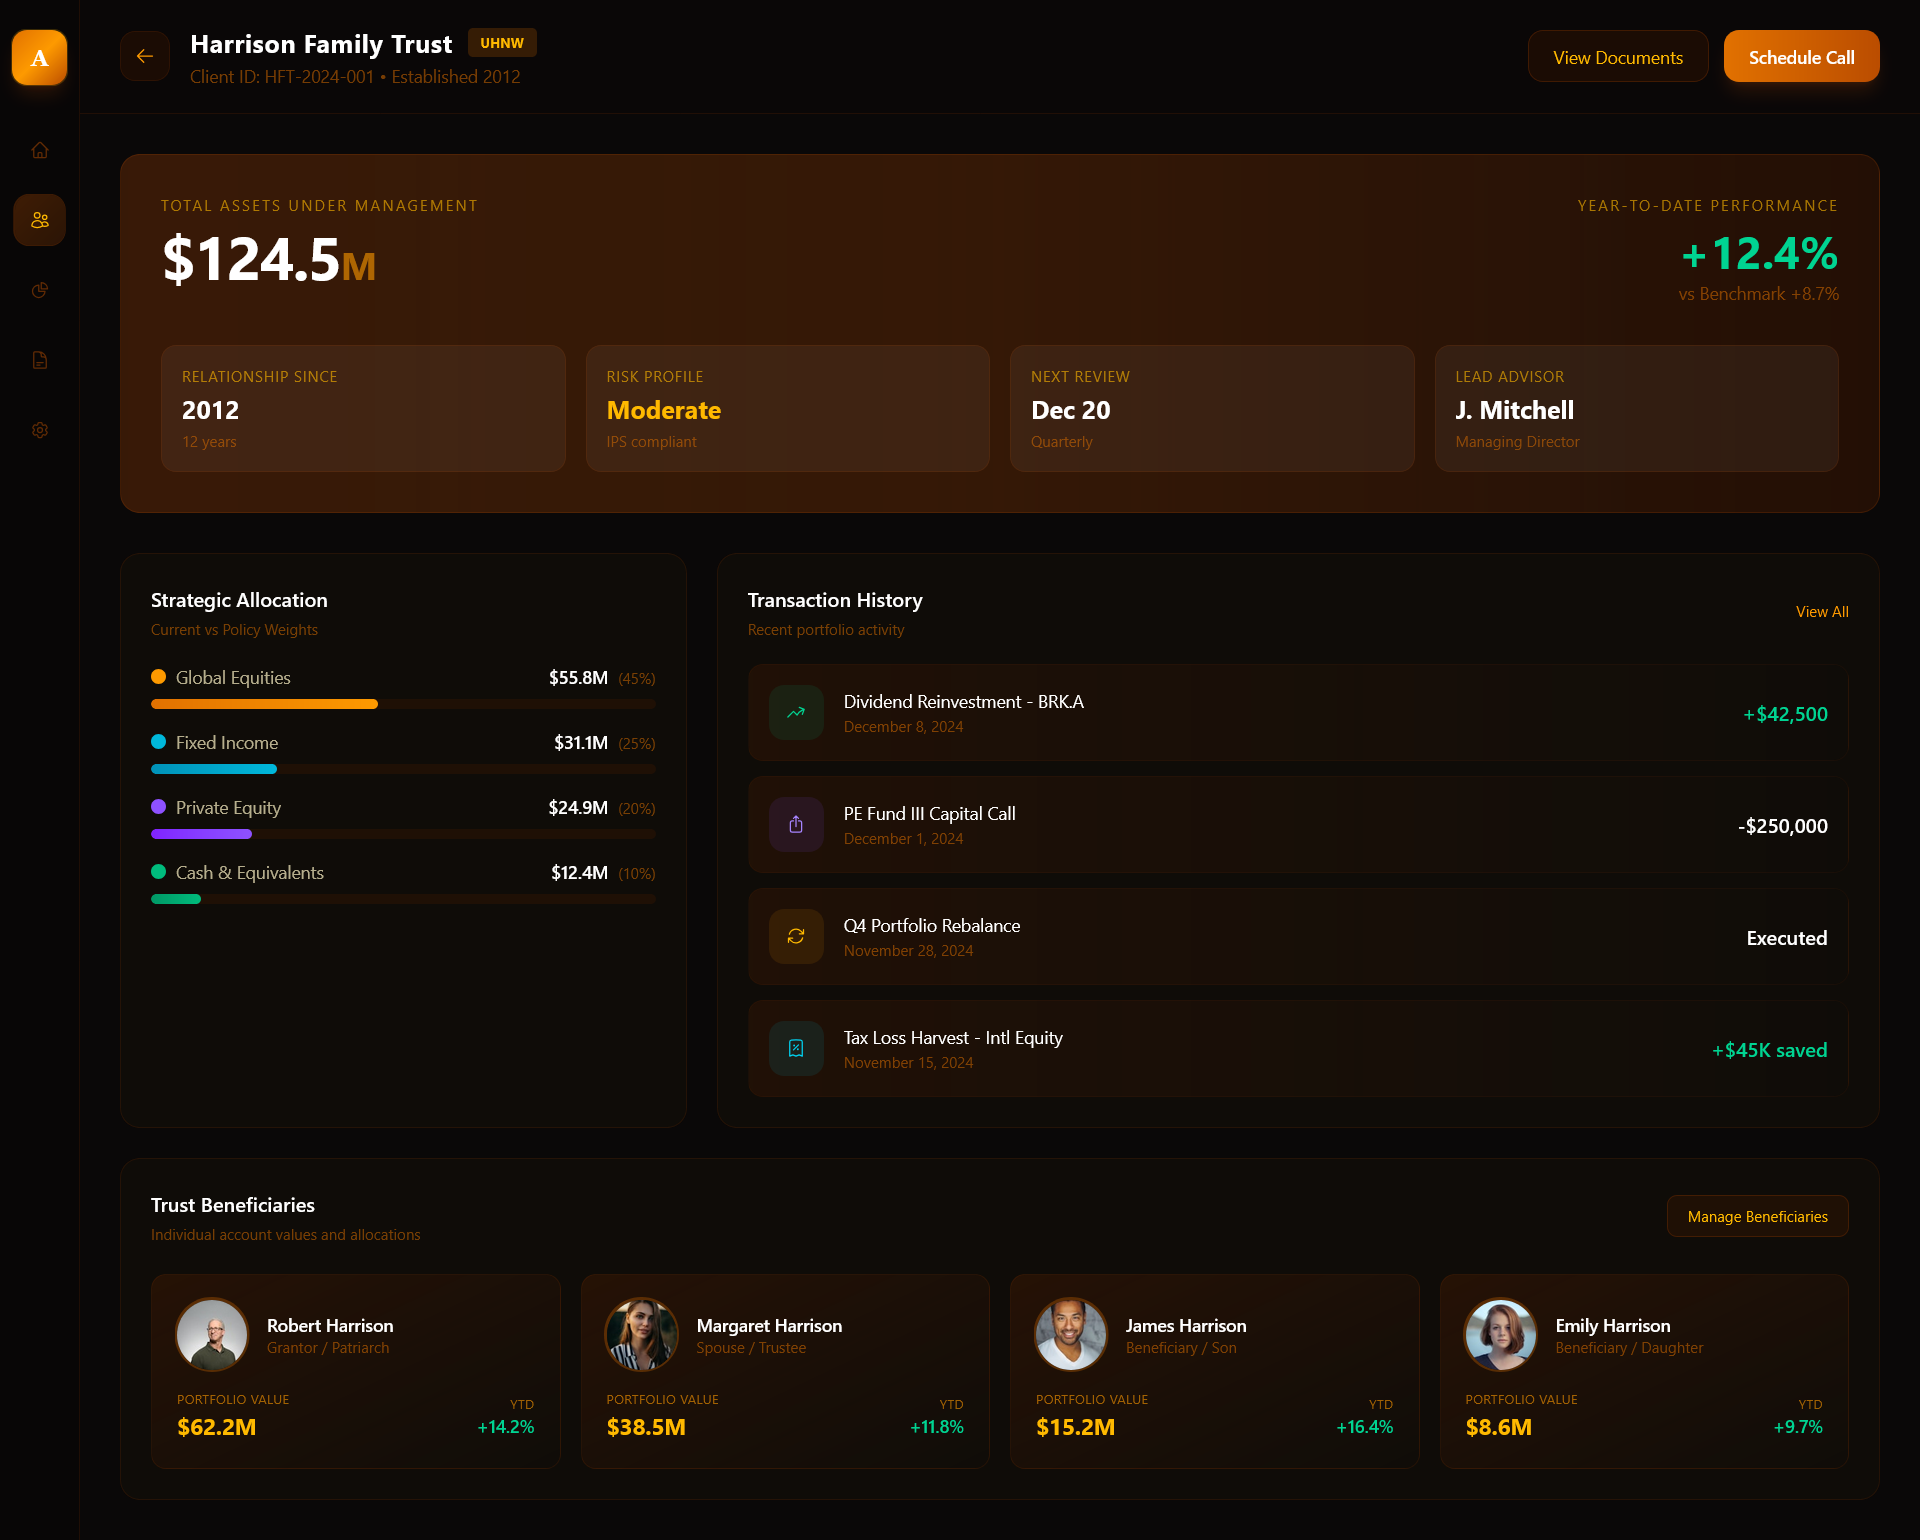Open the clients section from the sidebar

39,220
